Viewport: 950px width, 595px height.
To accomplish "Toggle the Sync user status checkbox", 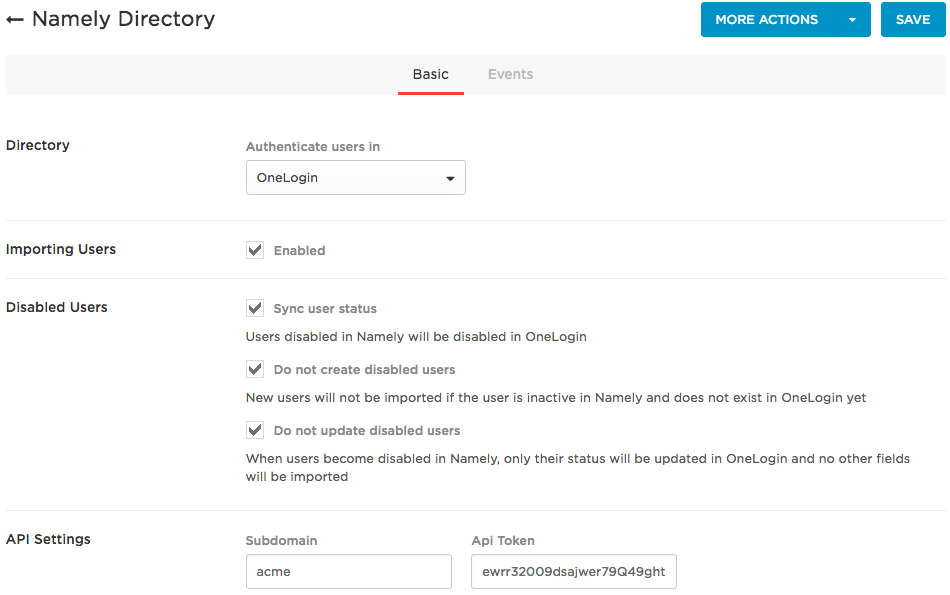I will click(x=255, y=308).
